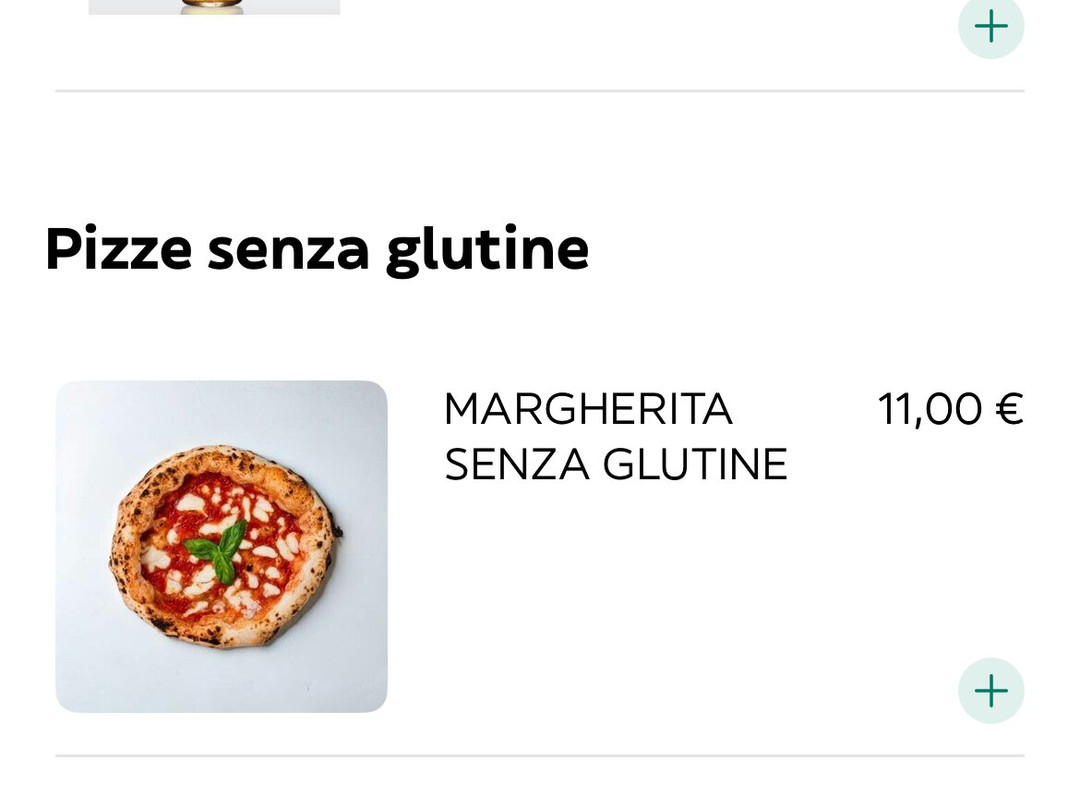Click the basil leaf on the pizza photo
This screenshot has width=1080, height=808.
220,550
